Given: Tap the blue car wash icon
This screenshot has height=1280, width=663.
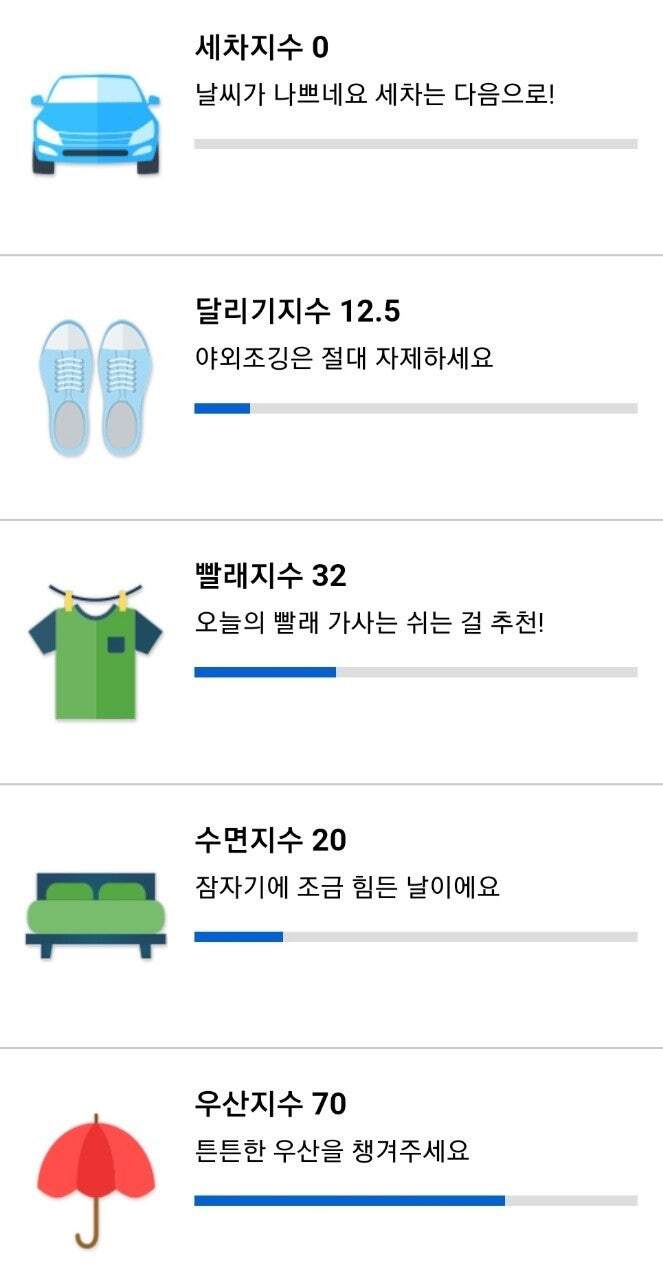Looking at the screenshot, I should 96,123.
